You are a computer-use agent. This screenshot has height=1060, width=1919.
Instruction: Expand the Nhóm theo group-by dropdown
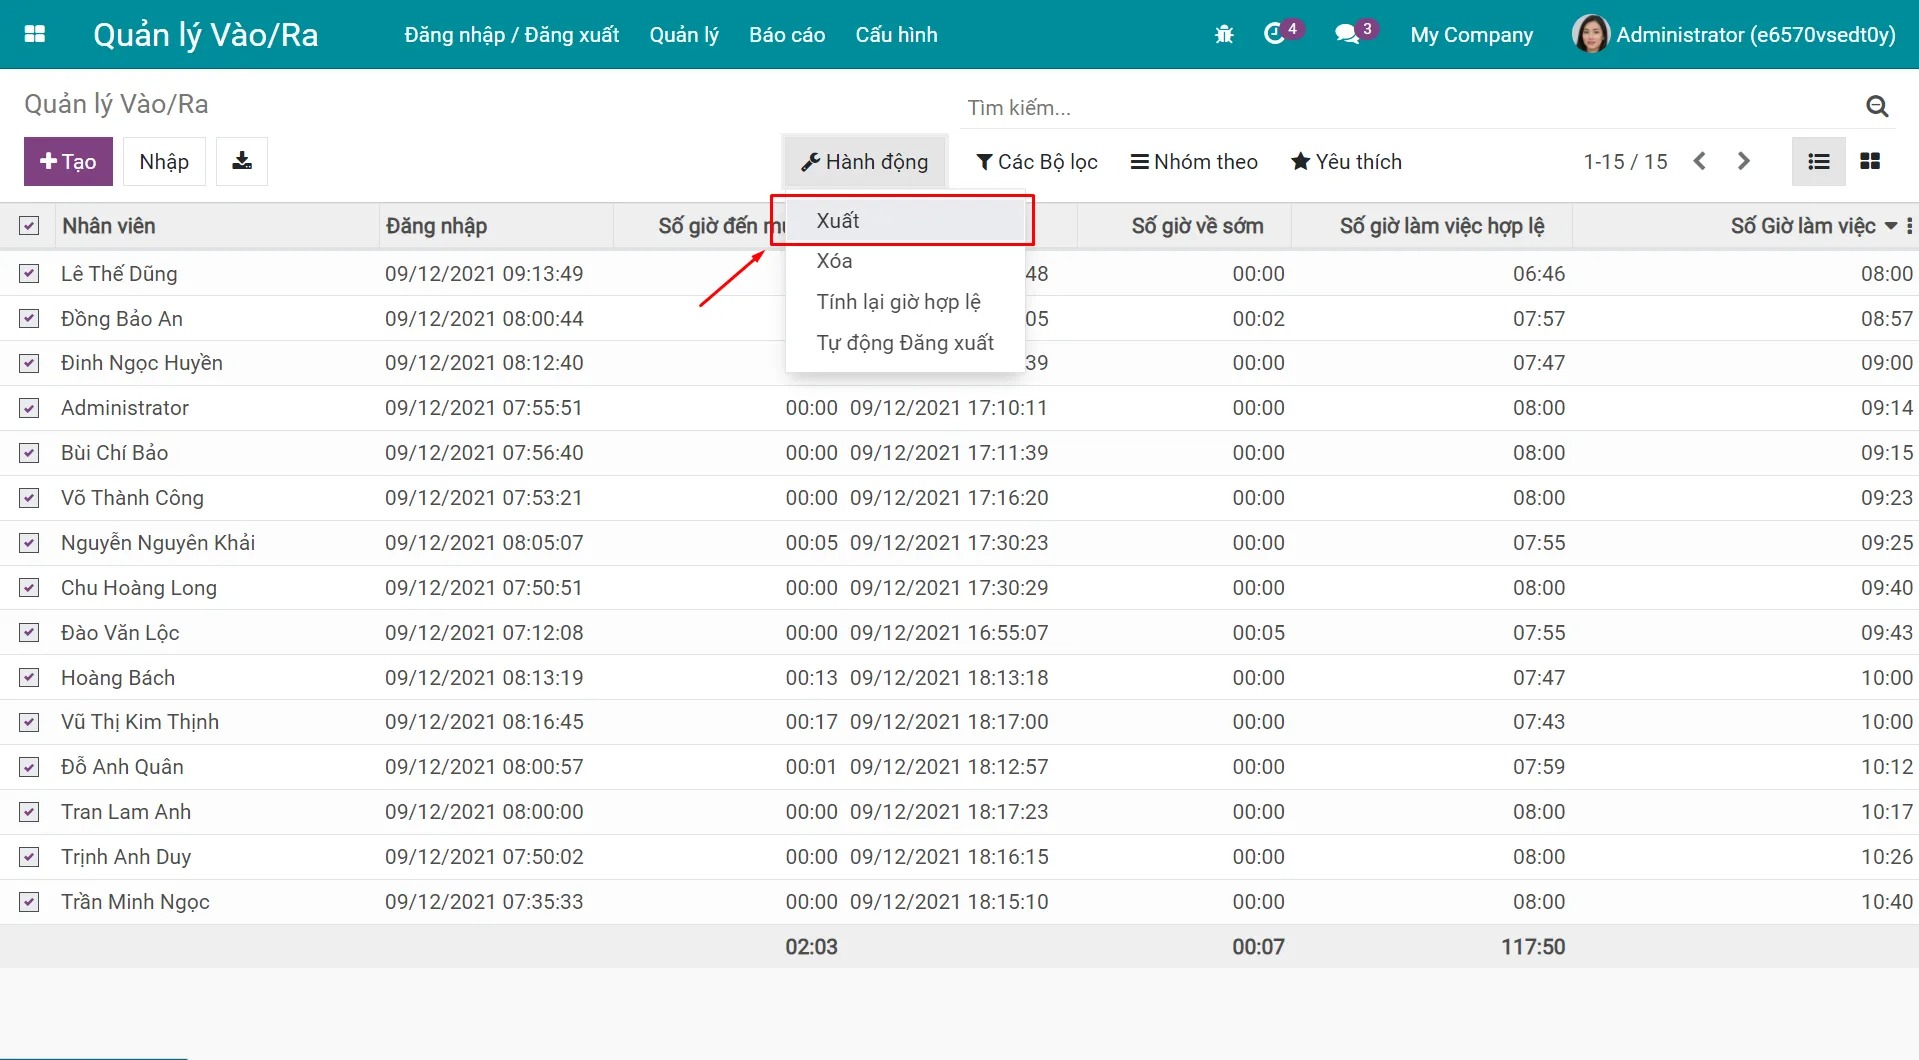[1194, 162]
